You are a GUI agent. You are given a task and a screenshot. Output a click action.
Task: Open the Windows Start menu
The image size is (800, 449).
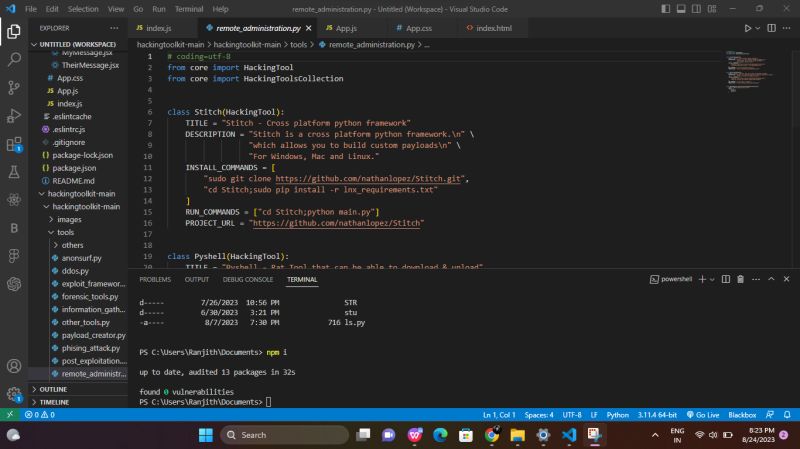pyautogui.click(x=206, y=435)
